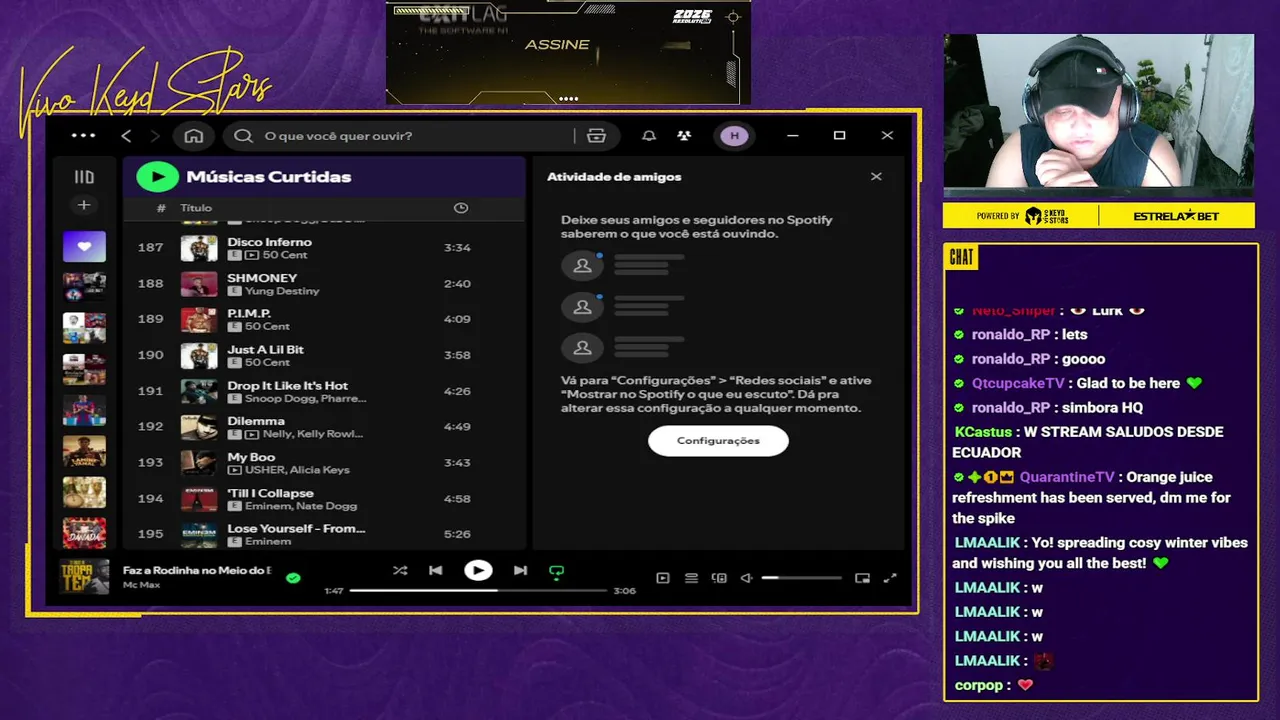The image size is (1280, 720).
Task: Go forward in Spotify navigation
Action: click(x=155, y=136)
